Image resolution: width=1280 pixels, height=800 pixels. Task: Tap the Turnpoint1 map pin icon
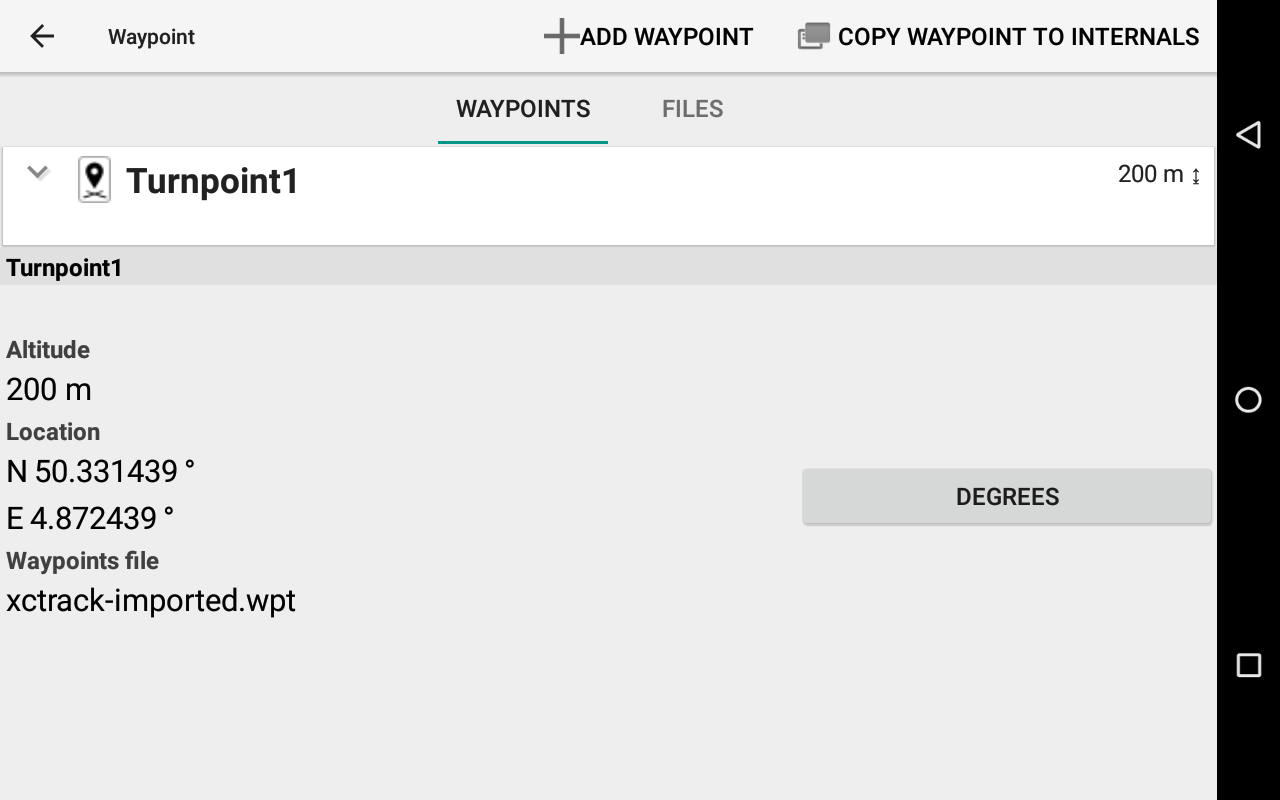tap(95, 181)
